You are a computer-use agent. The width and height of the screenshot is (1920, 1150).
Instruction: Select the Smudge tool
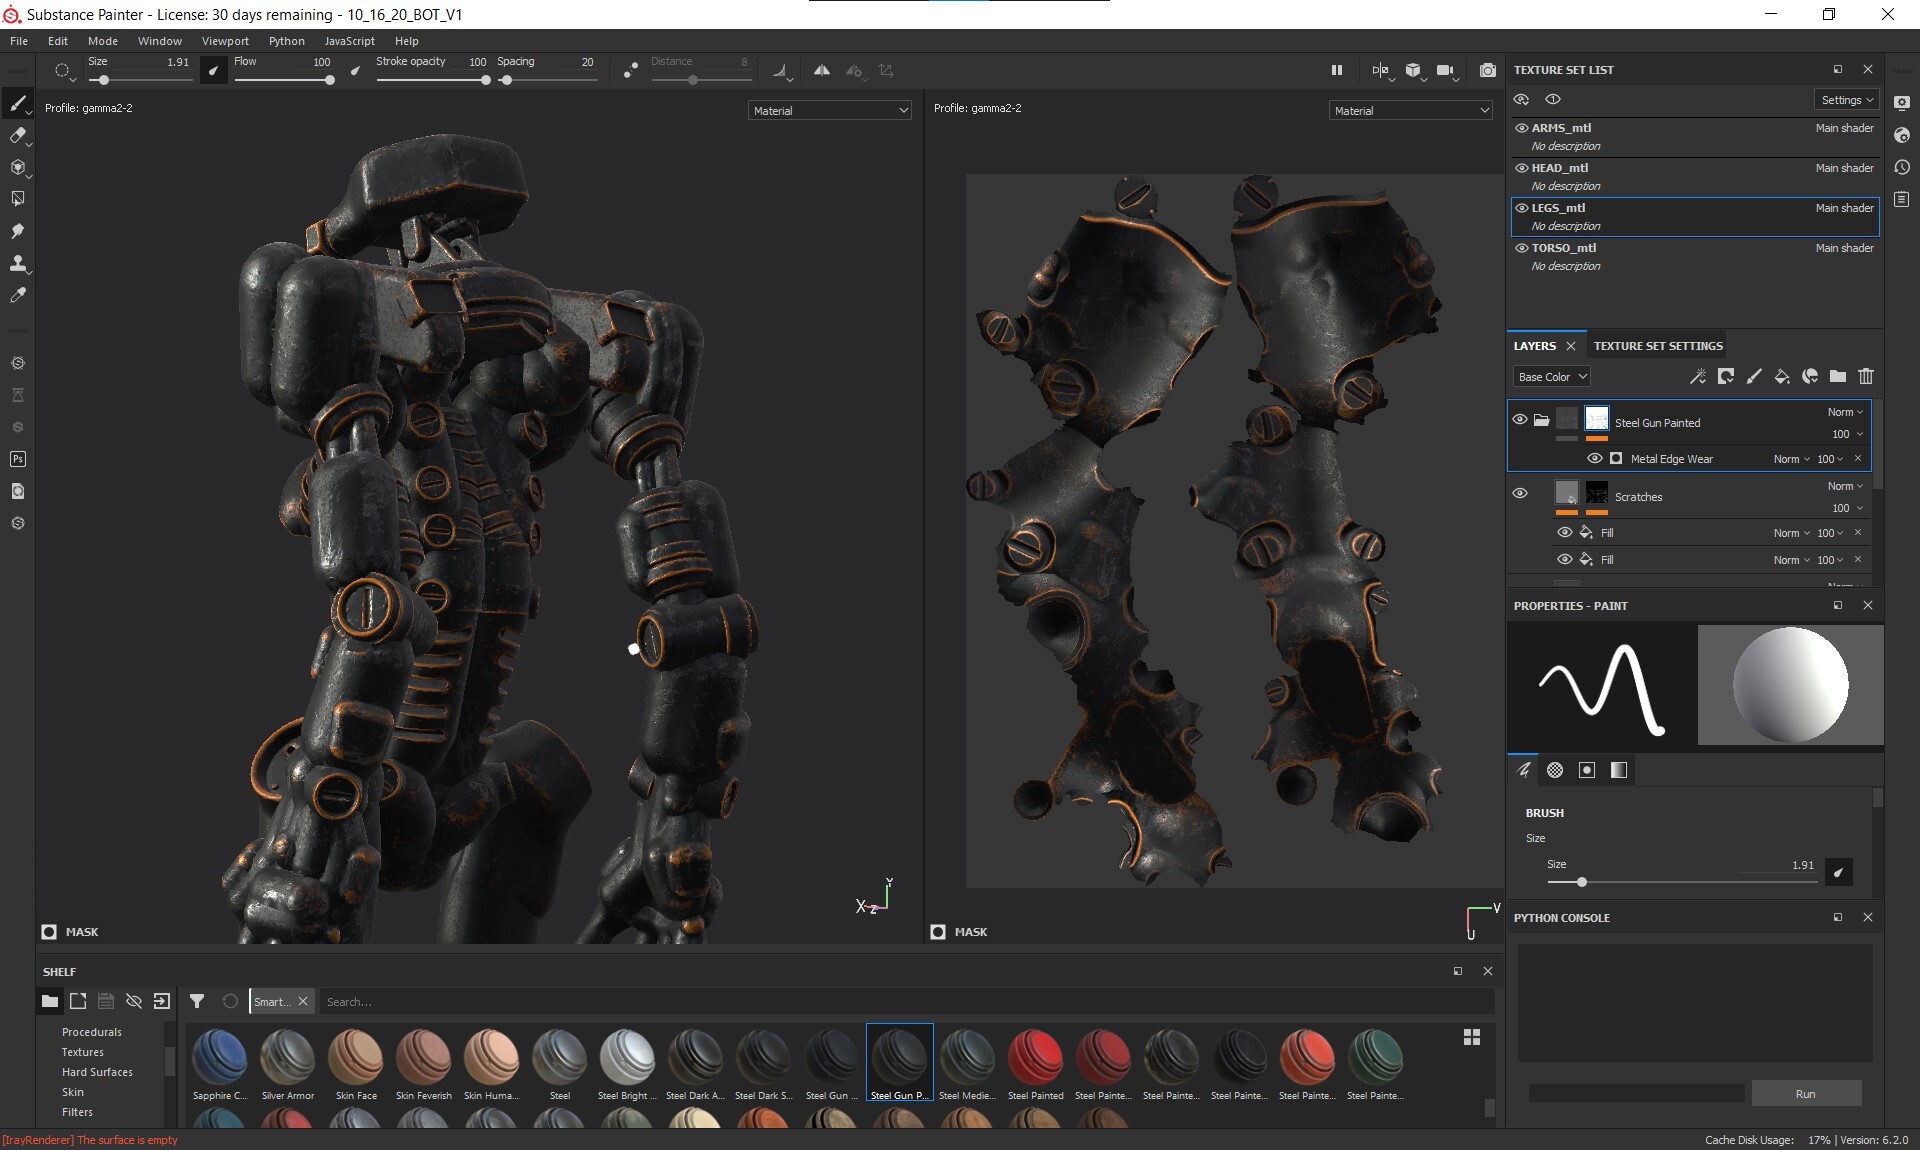(x=18, y=231)
